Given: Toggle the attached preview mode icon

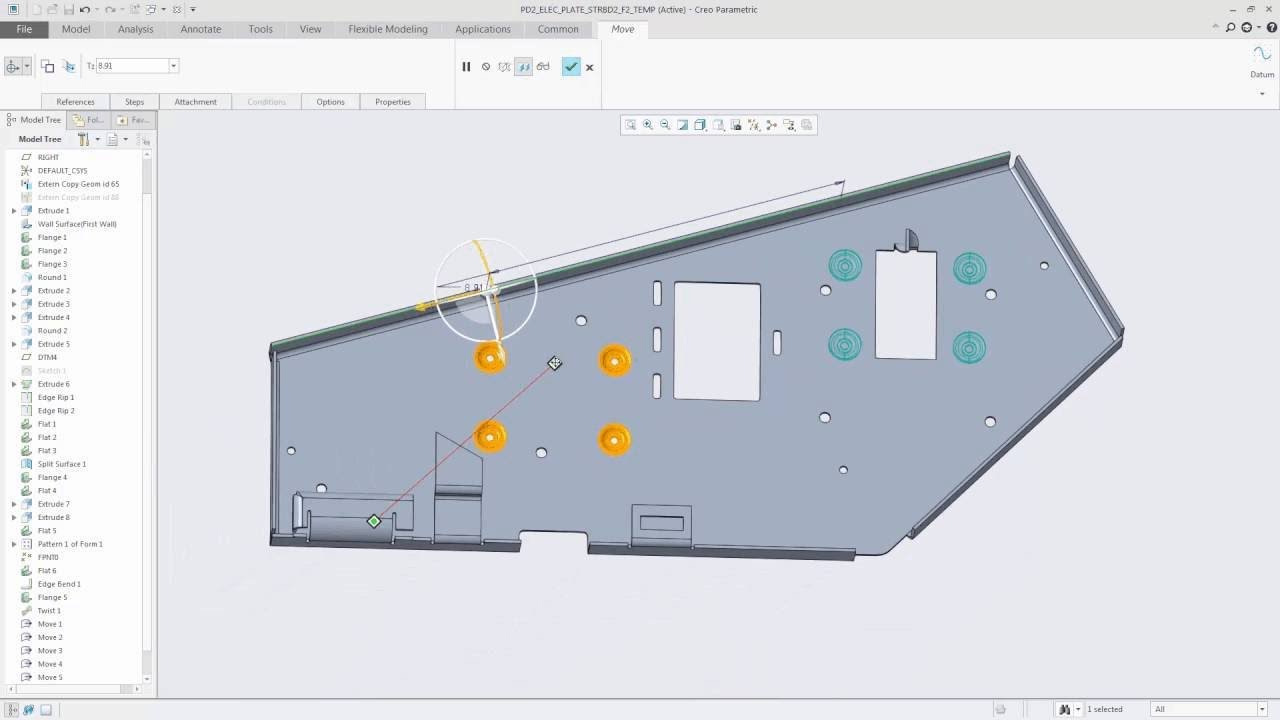Looking at the screenshot, I should [523, 67].
